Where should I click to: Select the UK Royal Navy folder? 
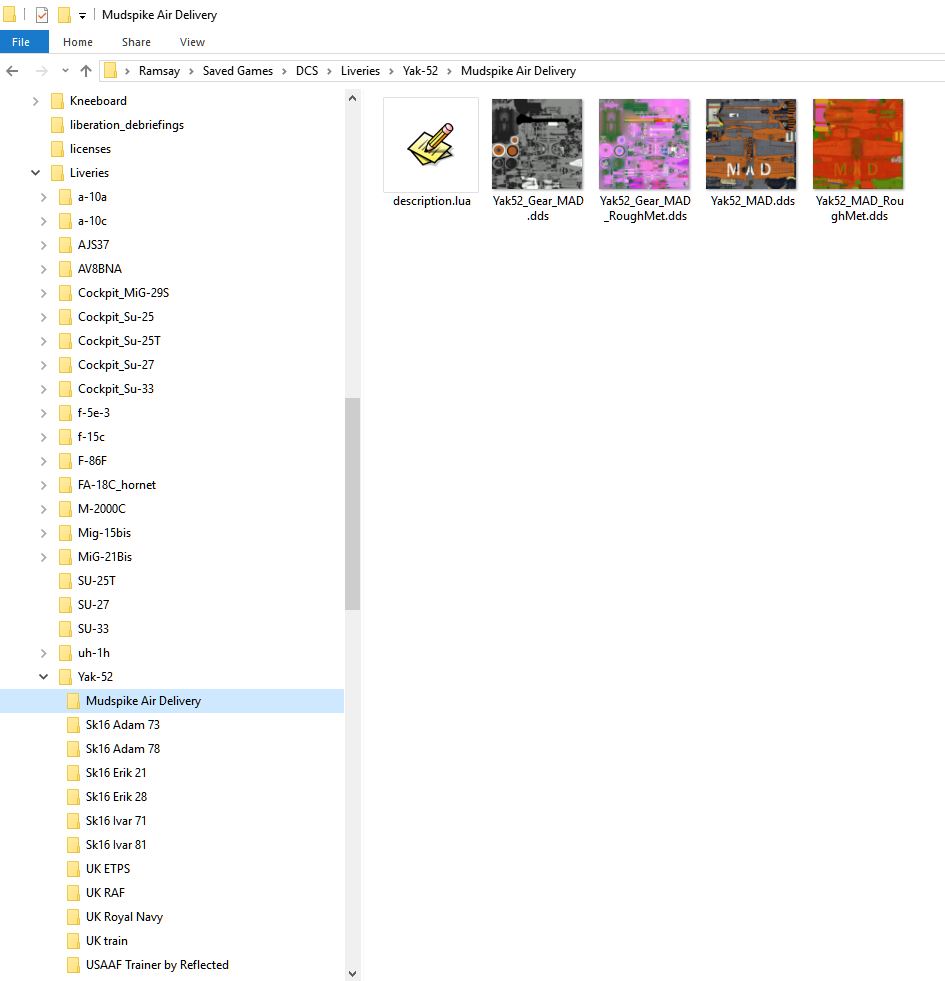coord(124,917)
